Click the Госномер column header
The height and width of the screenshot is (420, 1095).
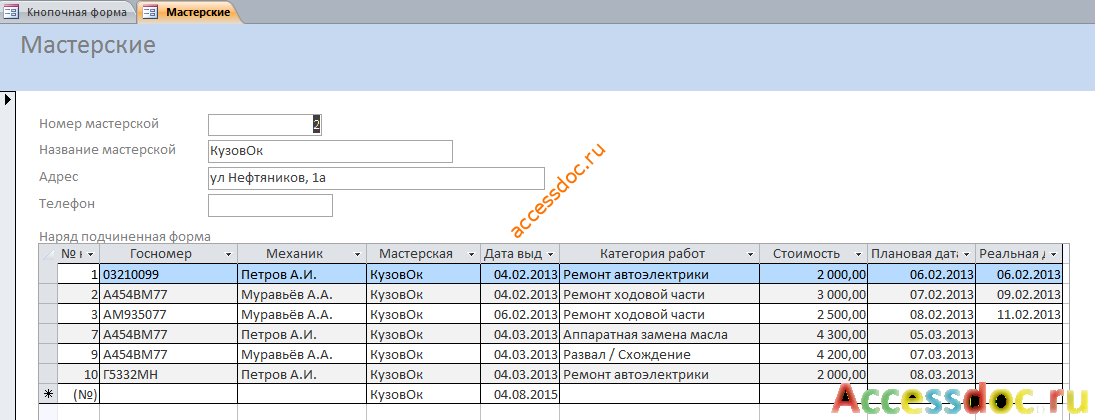[168, 254]
